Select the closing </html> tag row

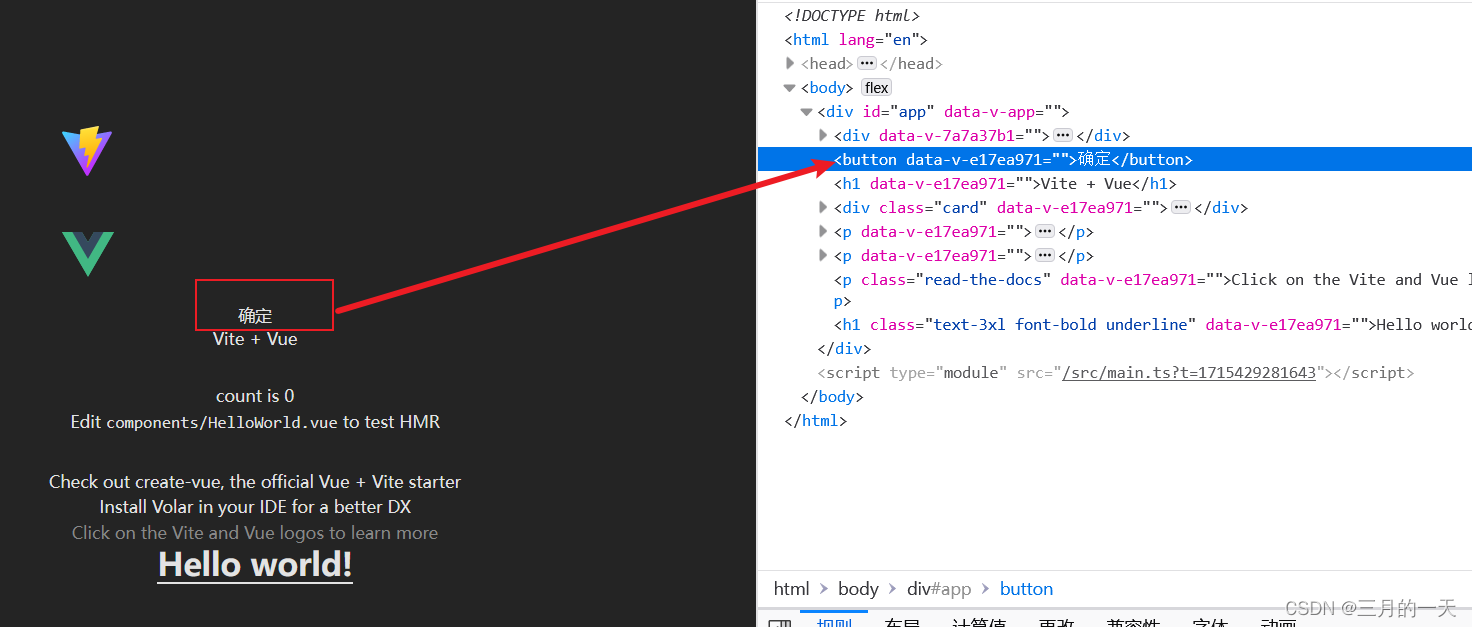coord(816,421)
